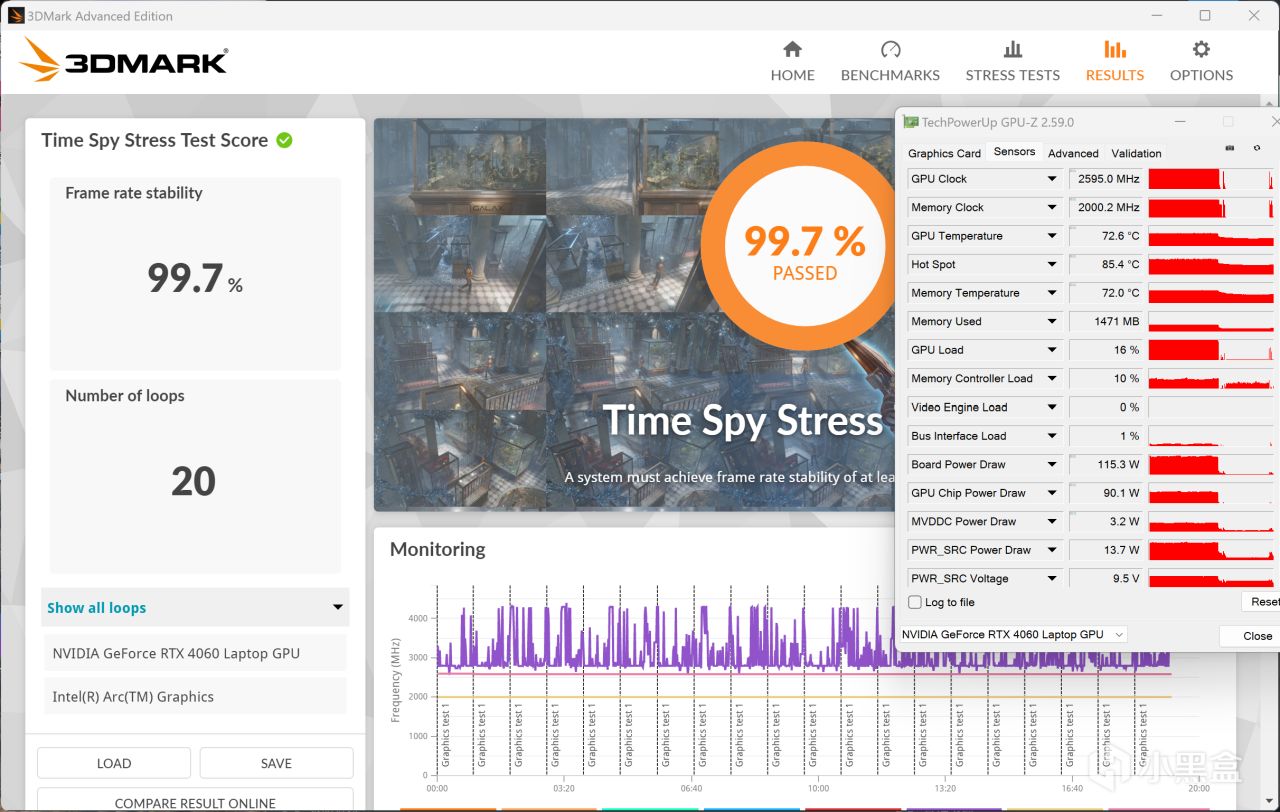
Task: Open the MVDDC Power Draw sensor dropdown
Action: 1052,521
